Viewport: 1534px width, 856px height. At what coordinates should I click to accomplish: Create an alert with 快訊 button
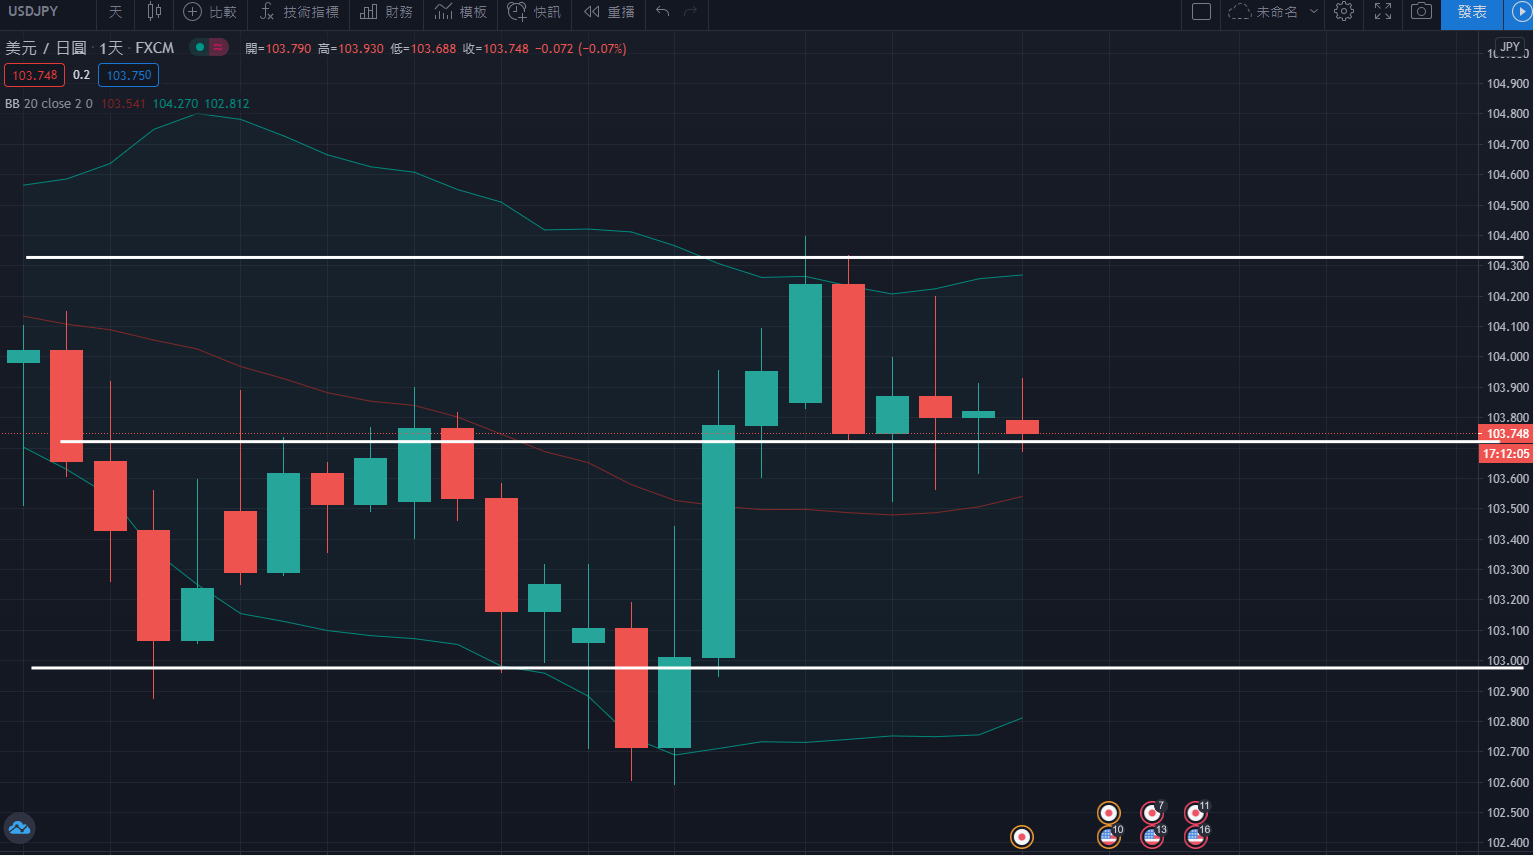click(x=534, y=12)
